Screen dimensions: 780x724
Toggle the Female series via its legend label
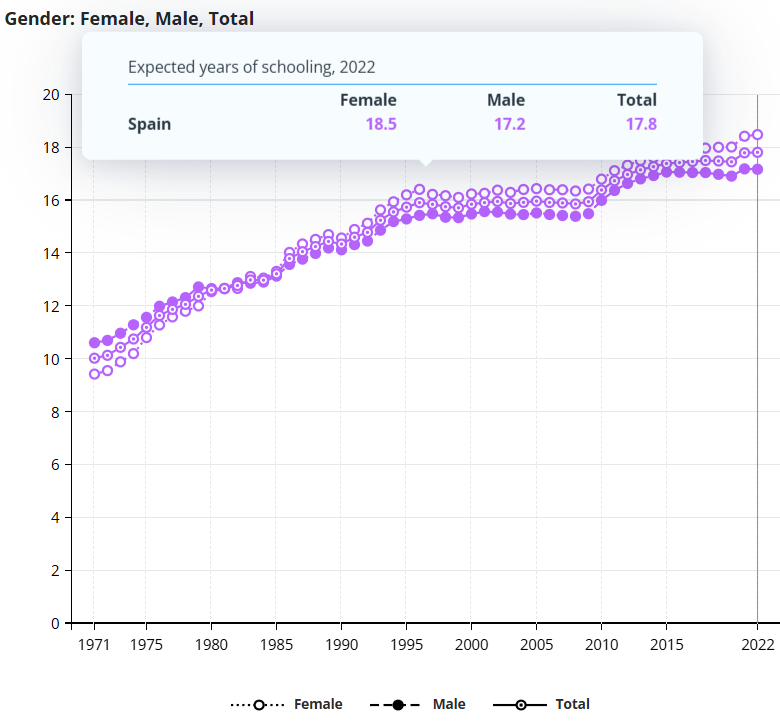tap(317, 704)
